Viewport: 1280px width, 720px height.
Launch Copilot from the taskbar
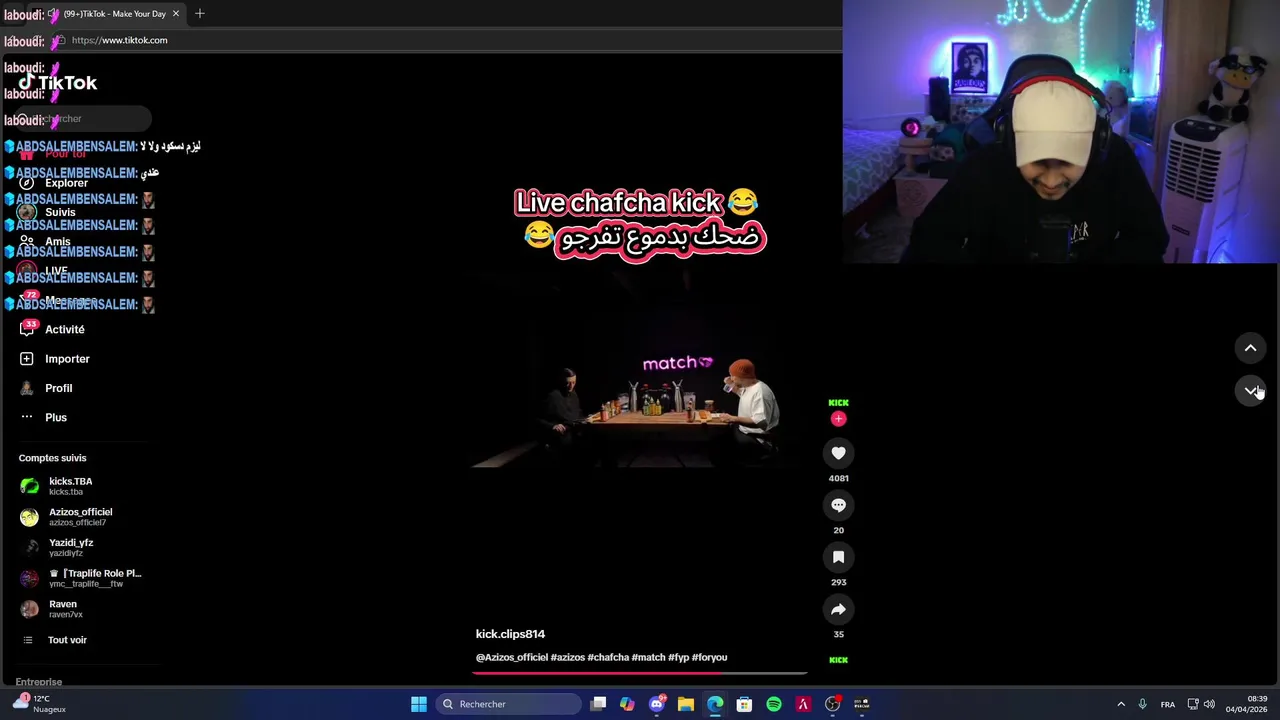click(627, 704)
